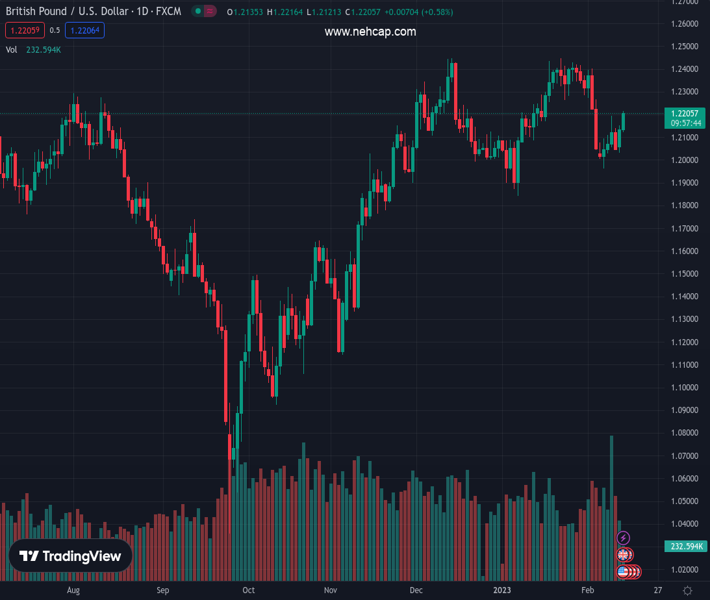Click the 232.594K volume value in legend
The width and height of the screenshot is (710, 600).
click(x=44, y=49)
